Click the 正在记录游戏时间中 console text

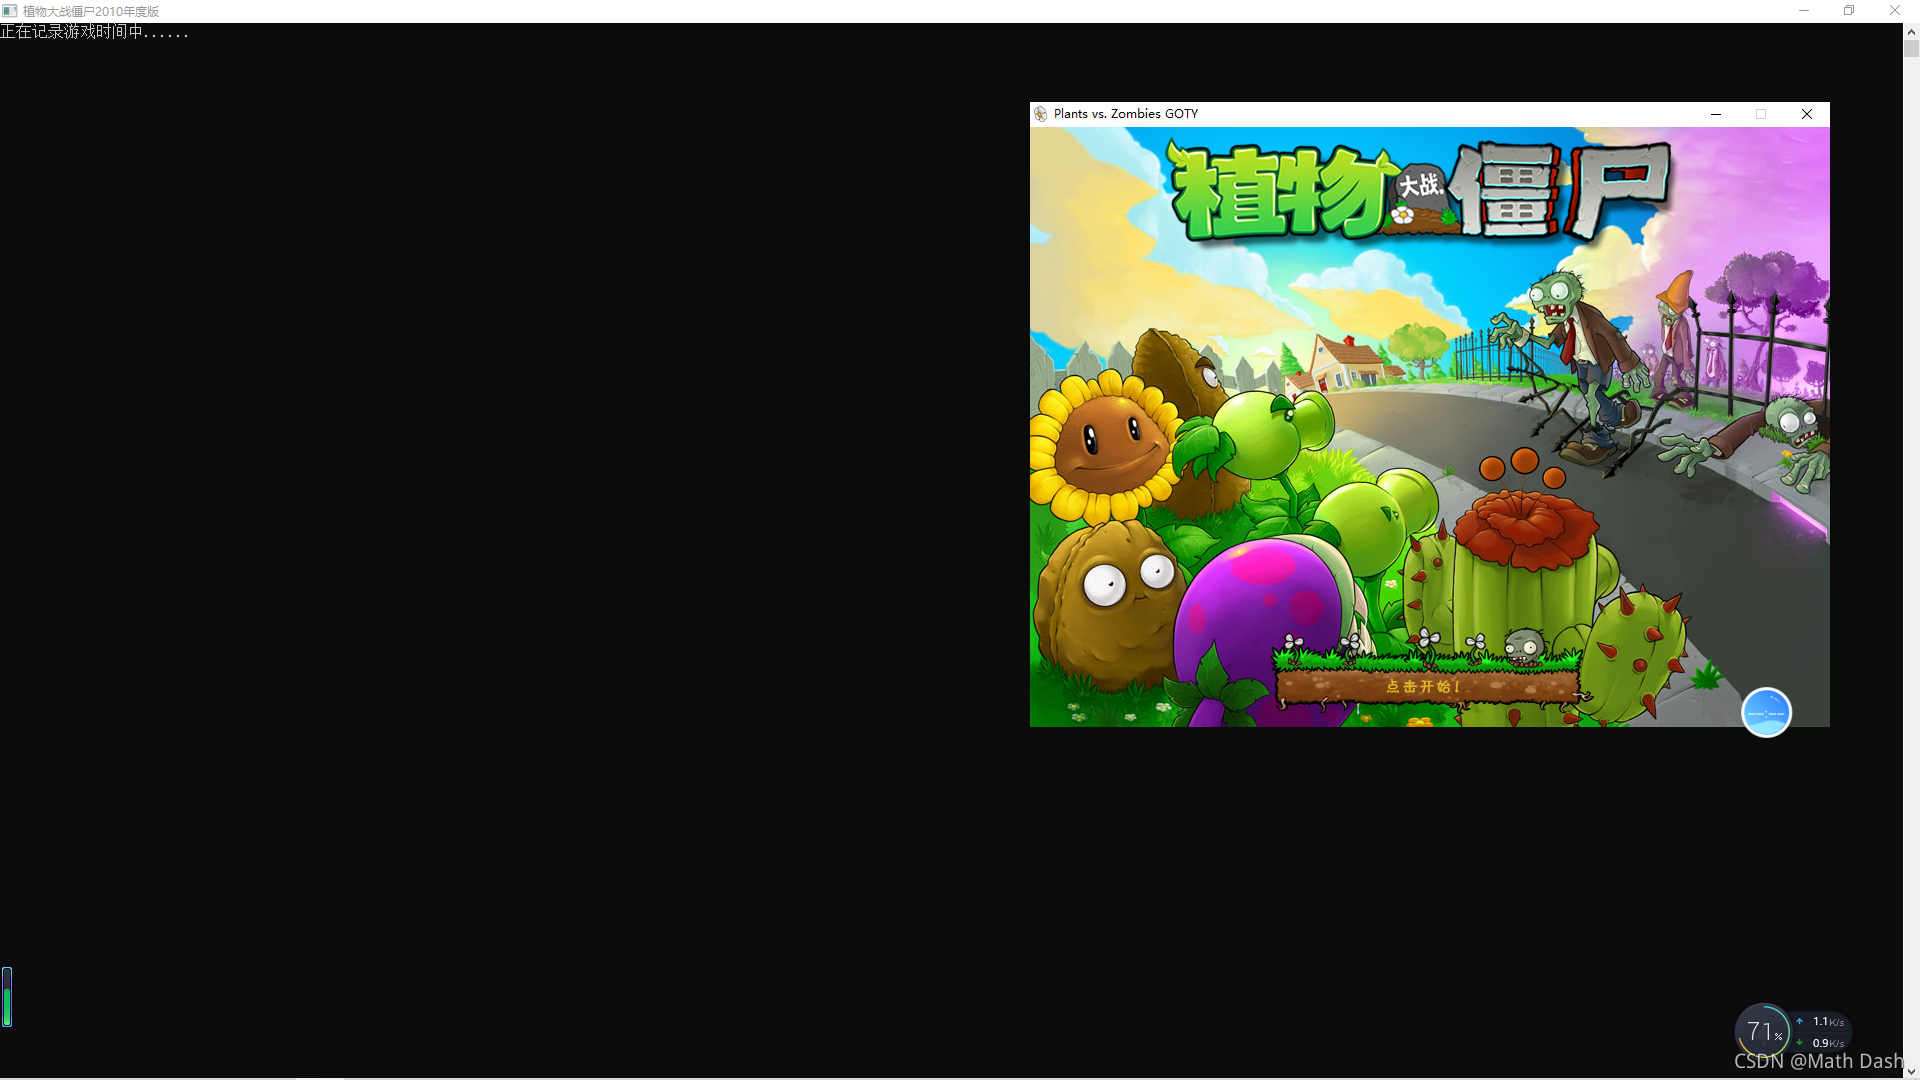pos(94,32)
